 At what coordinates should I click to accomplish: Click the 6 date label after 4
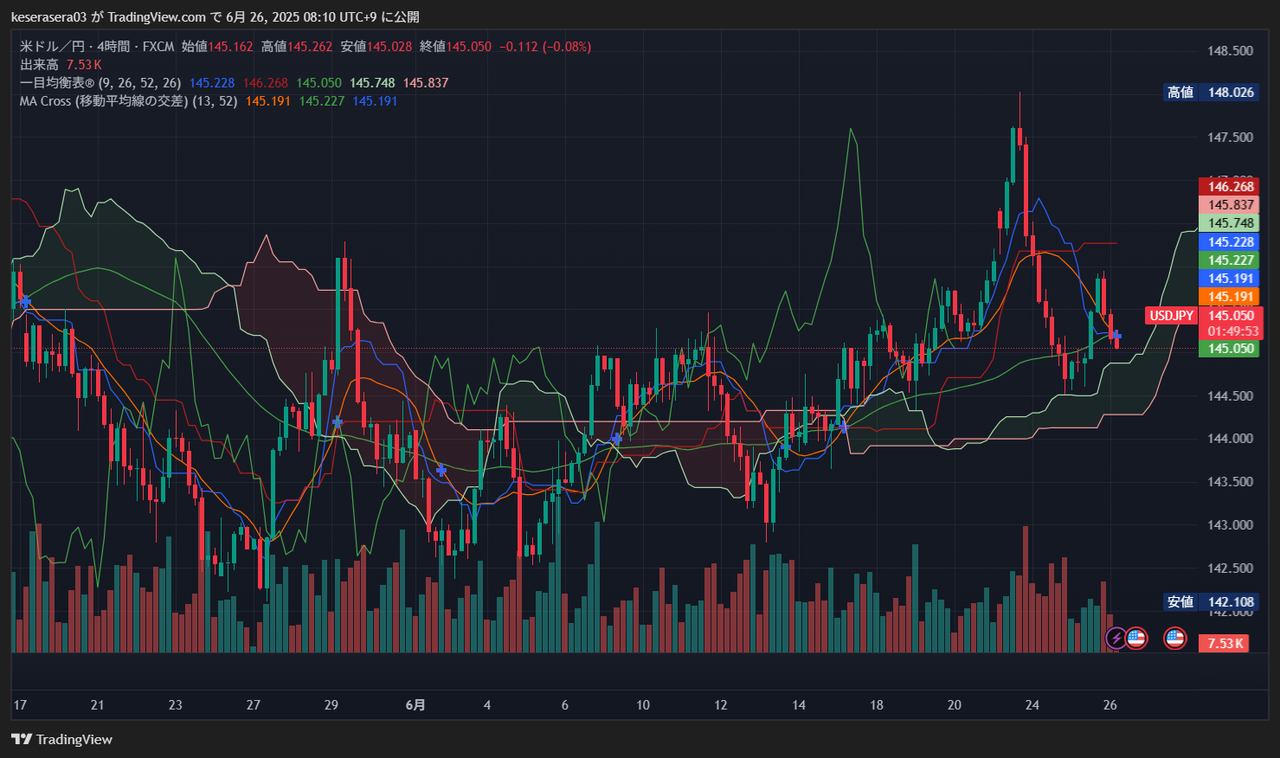565,705
